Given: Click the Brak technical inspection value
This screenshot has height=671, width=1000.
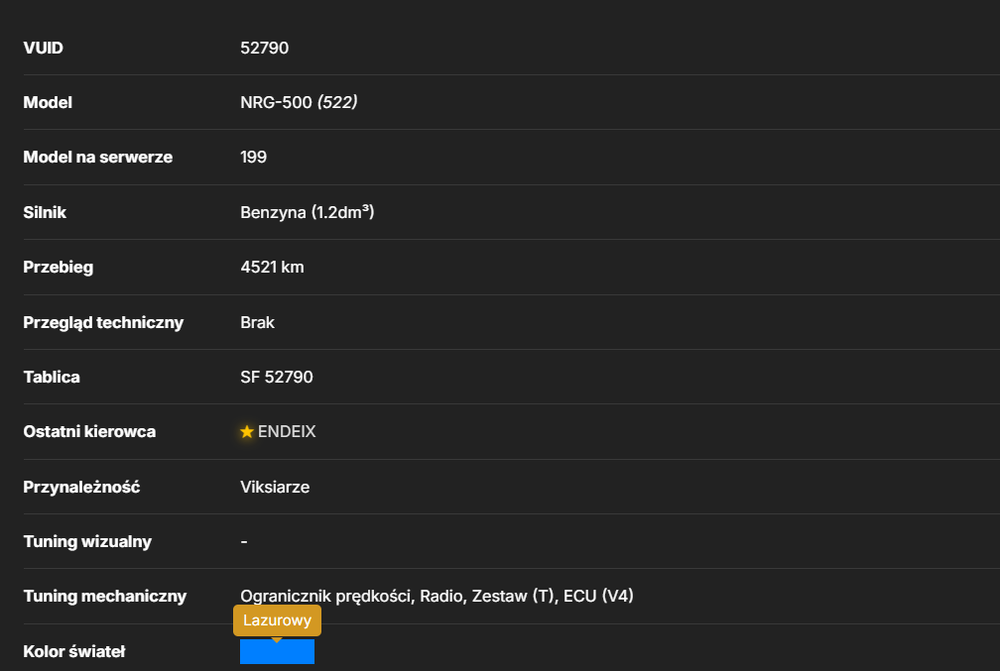Looking at the screenshot, I should (x=257, y=322).
